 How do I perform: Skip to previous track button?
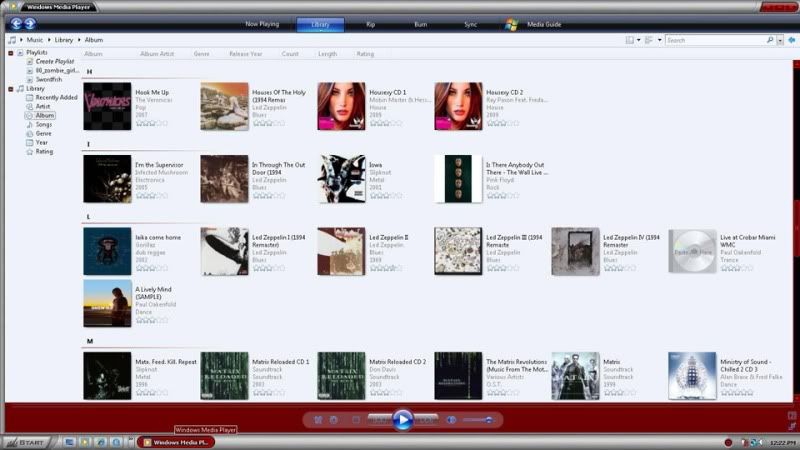coord(379,420)
